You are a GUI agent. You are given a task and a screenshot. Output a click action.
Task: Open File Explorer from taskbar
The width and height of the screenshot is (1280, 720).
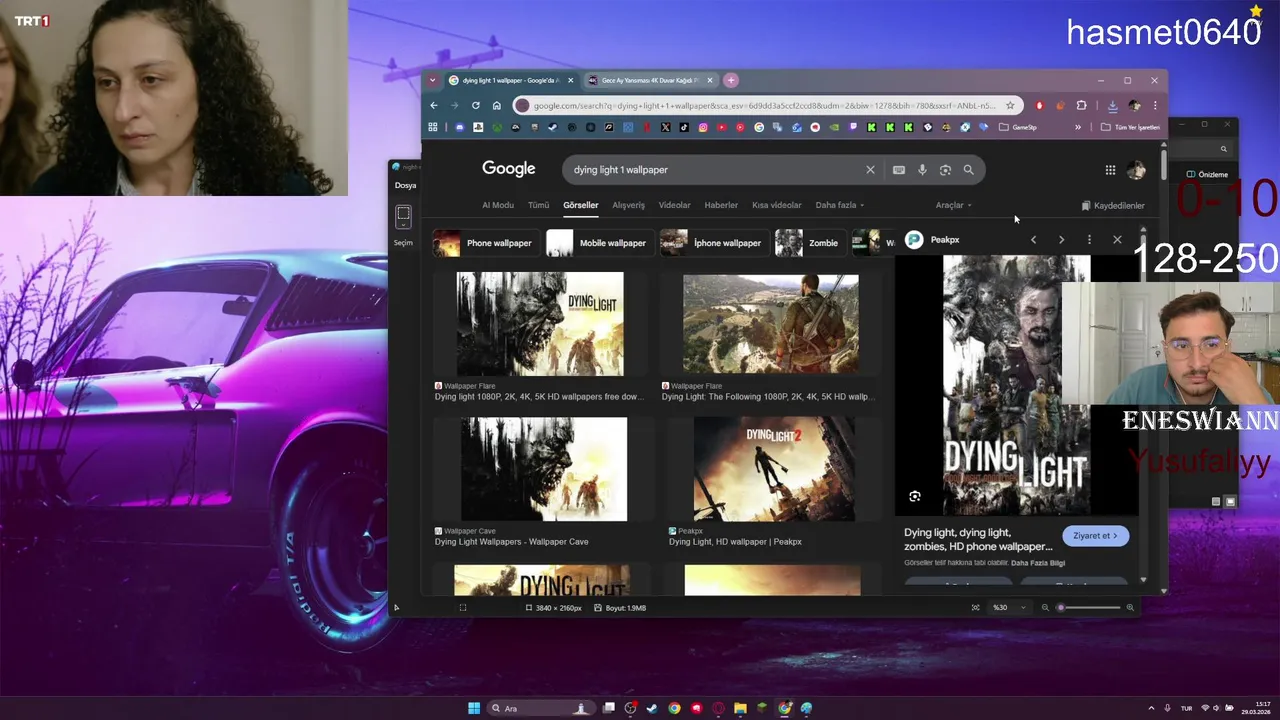click(x=740, y=708)
